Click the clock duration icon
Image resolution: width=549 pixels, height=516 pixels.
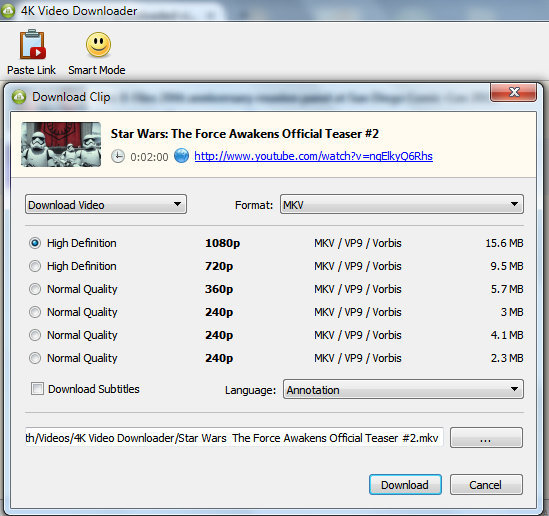tap(118, 156)
